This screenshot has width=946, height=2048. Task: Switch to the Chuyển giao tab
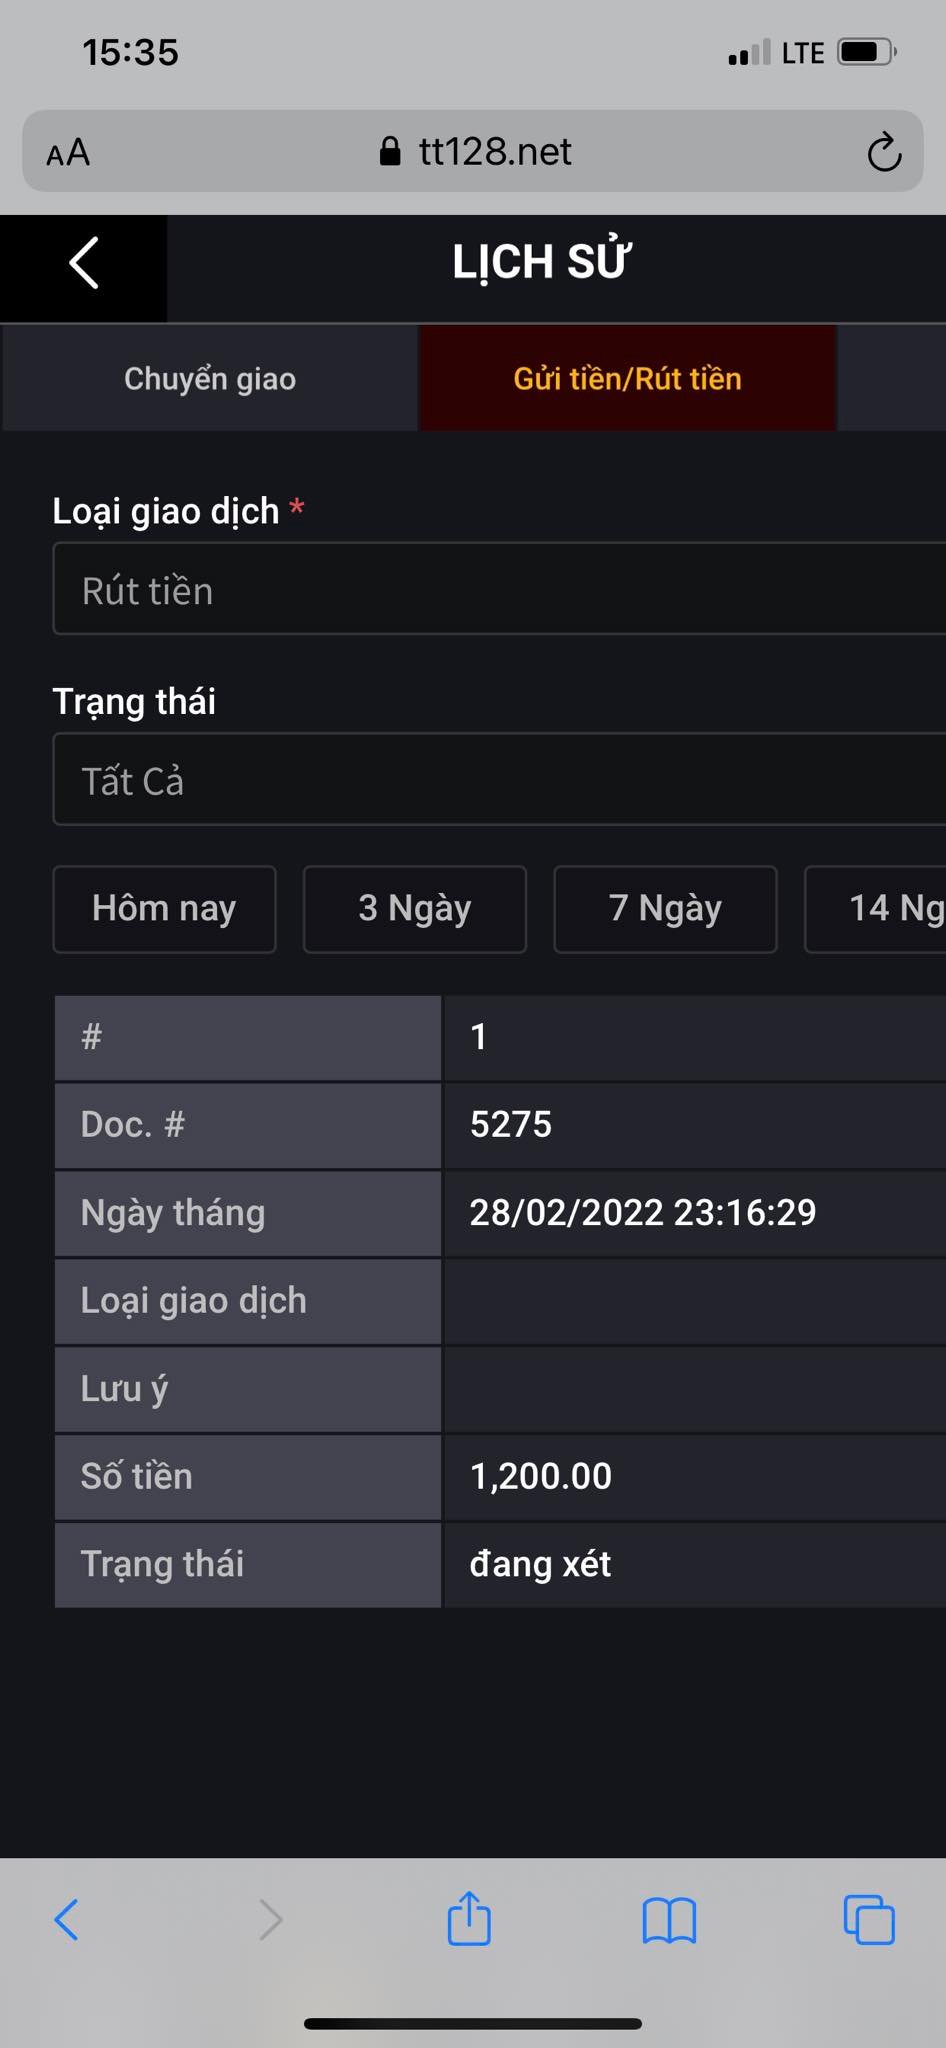209,378
